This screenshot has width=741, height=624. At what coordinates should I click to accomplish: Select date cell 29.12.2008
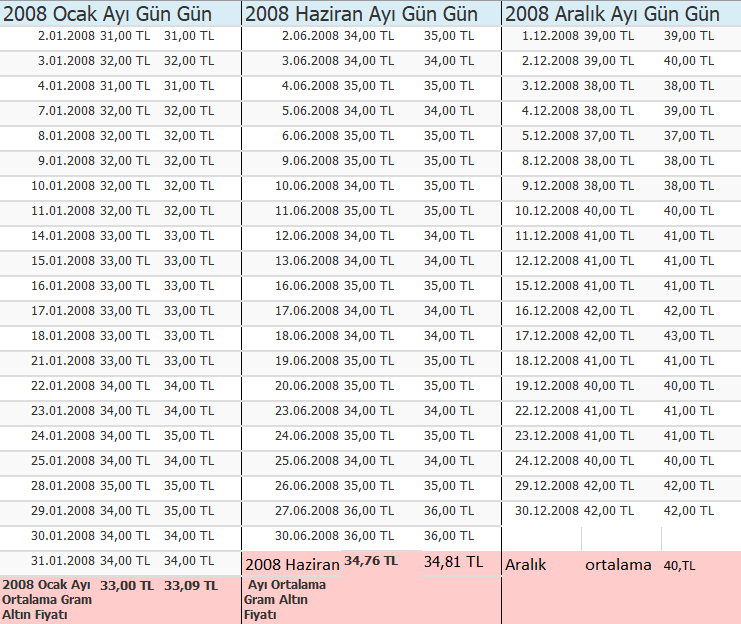(x=547, y=486)
